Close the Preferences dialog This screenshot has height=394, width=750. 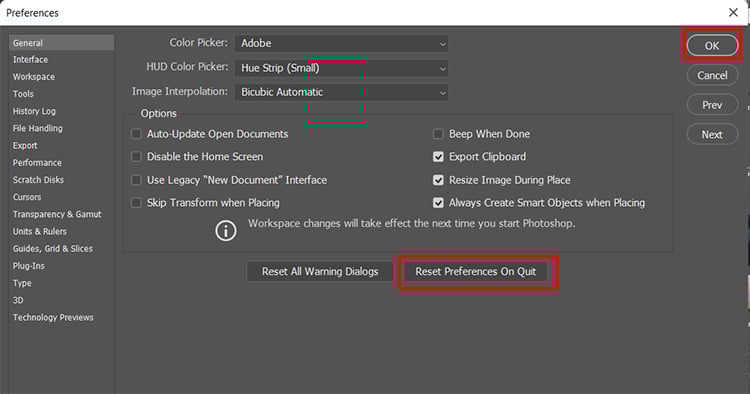(x=733, y=12)
